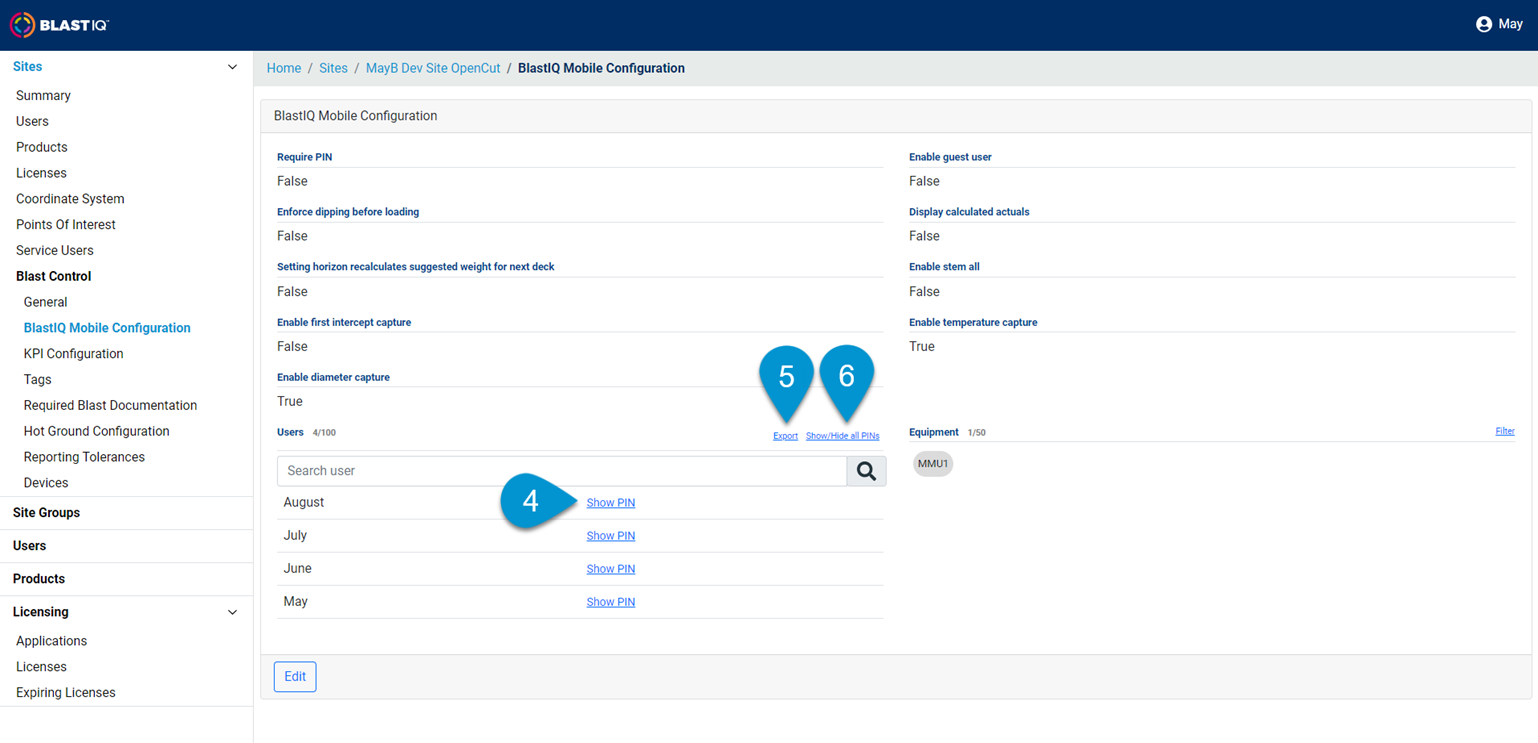Select the MMU1 equipment chip
The width and height of the screenshot is (1538, 743).
click(933, 464)
